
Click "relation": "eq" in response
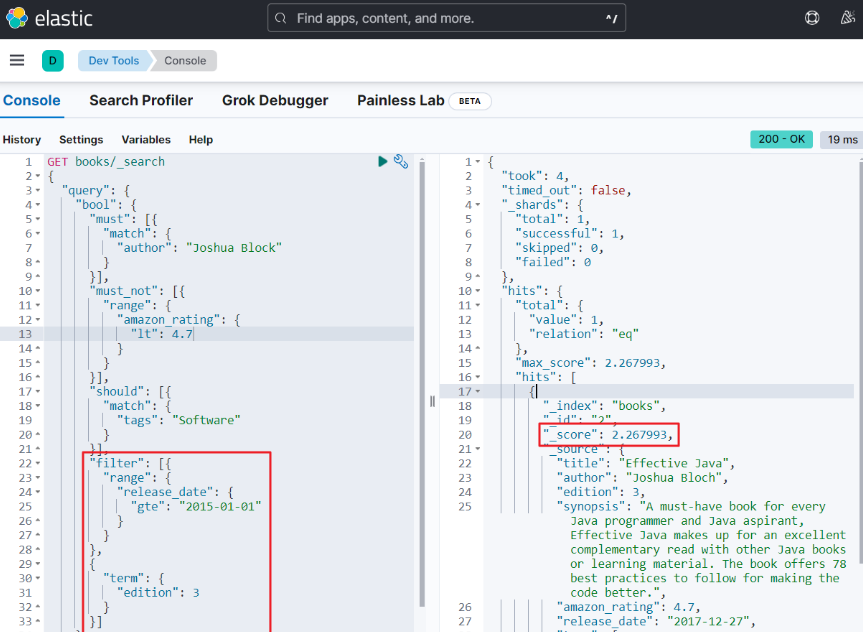tap(584, 334)
